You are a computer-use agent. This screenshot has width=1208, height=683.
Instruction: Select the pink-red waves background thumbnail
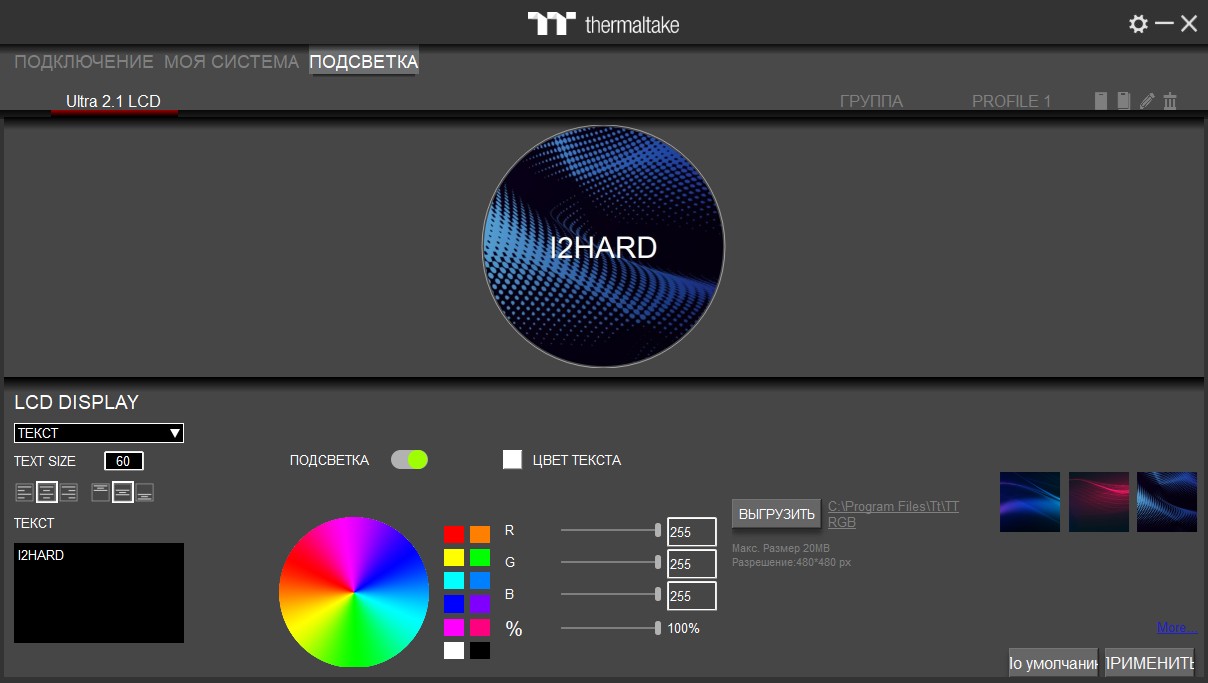click(1099, 502)
